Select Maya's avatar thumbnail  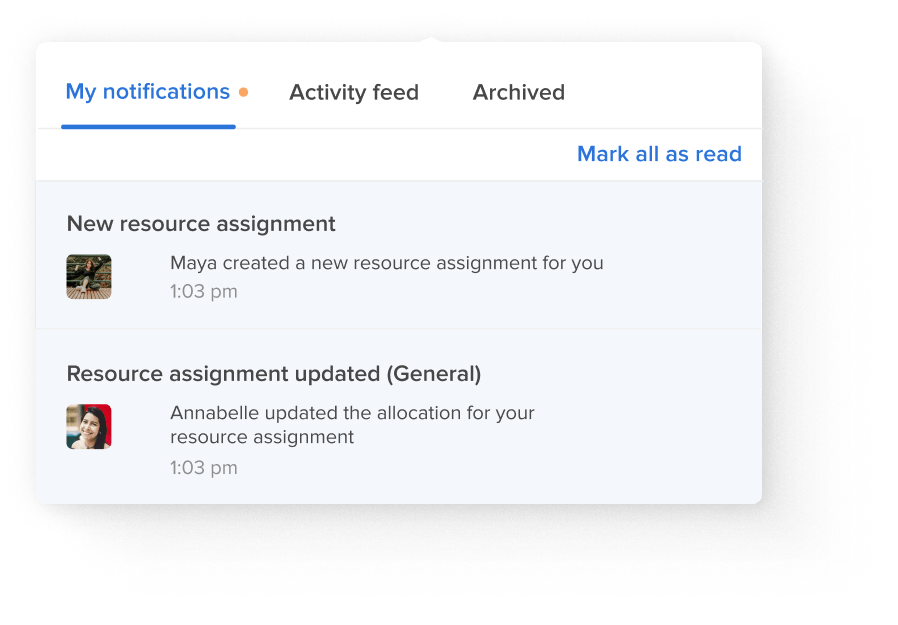point(89,277)
